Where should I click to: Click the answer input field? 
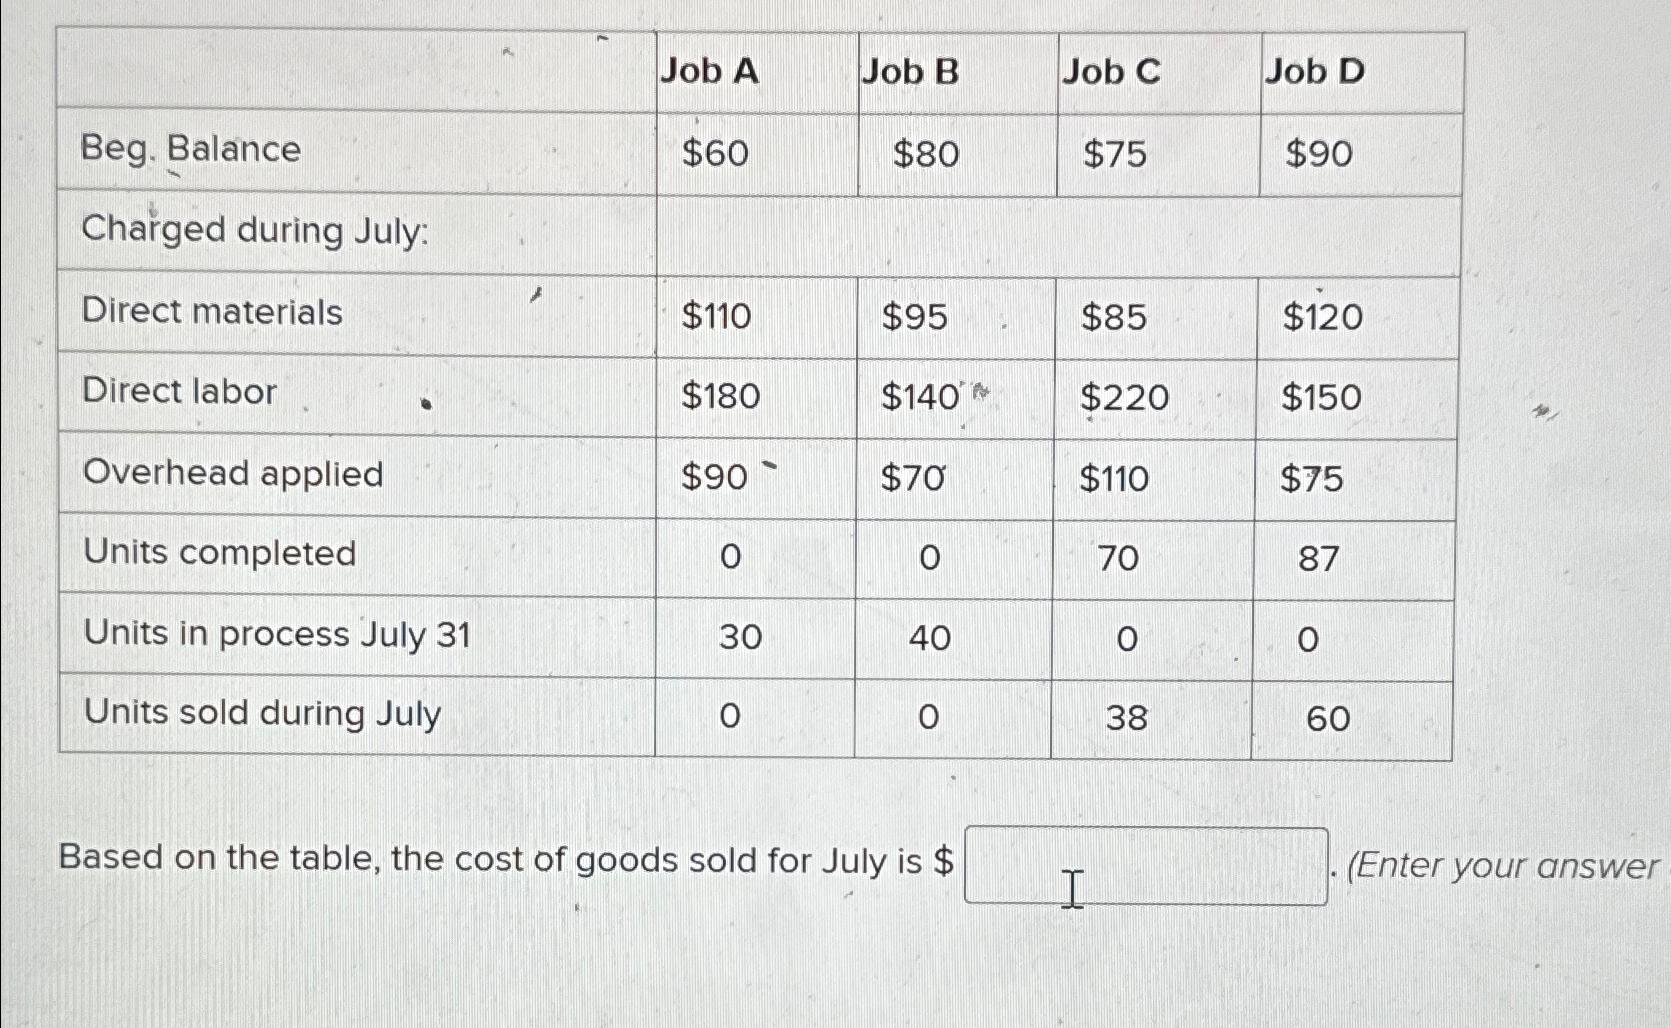(x=1143, y=866)
